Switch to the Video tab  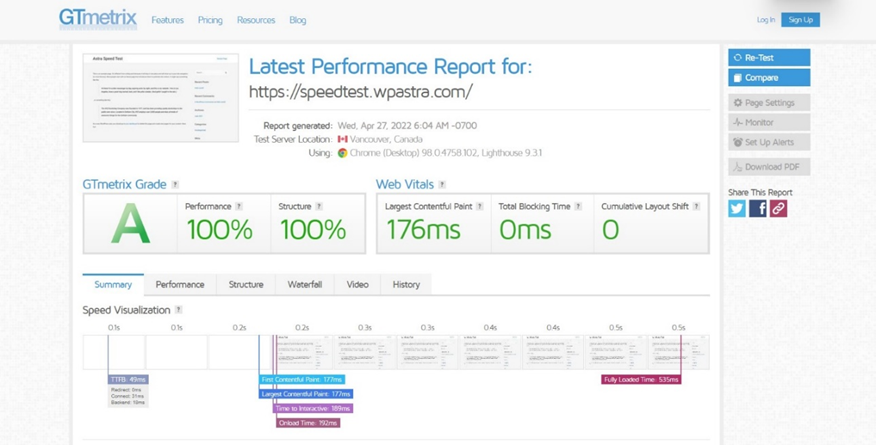tap(358, 284)
